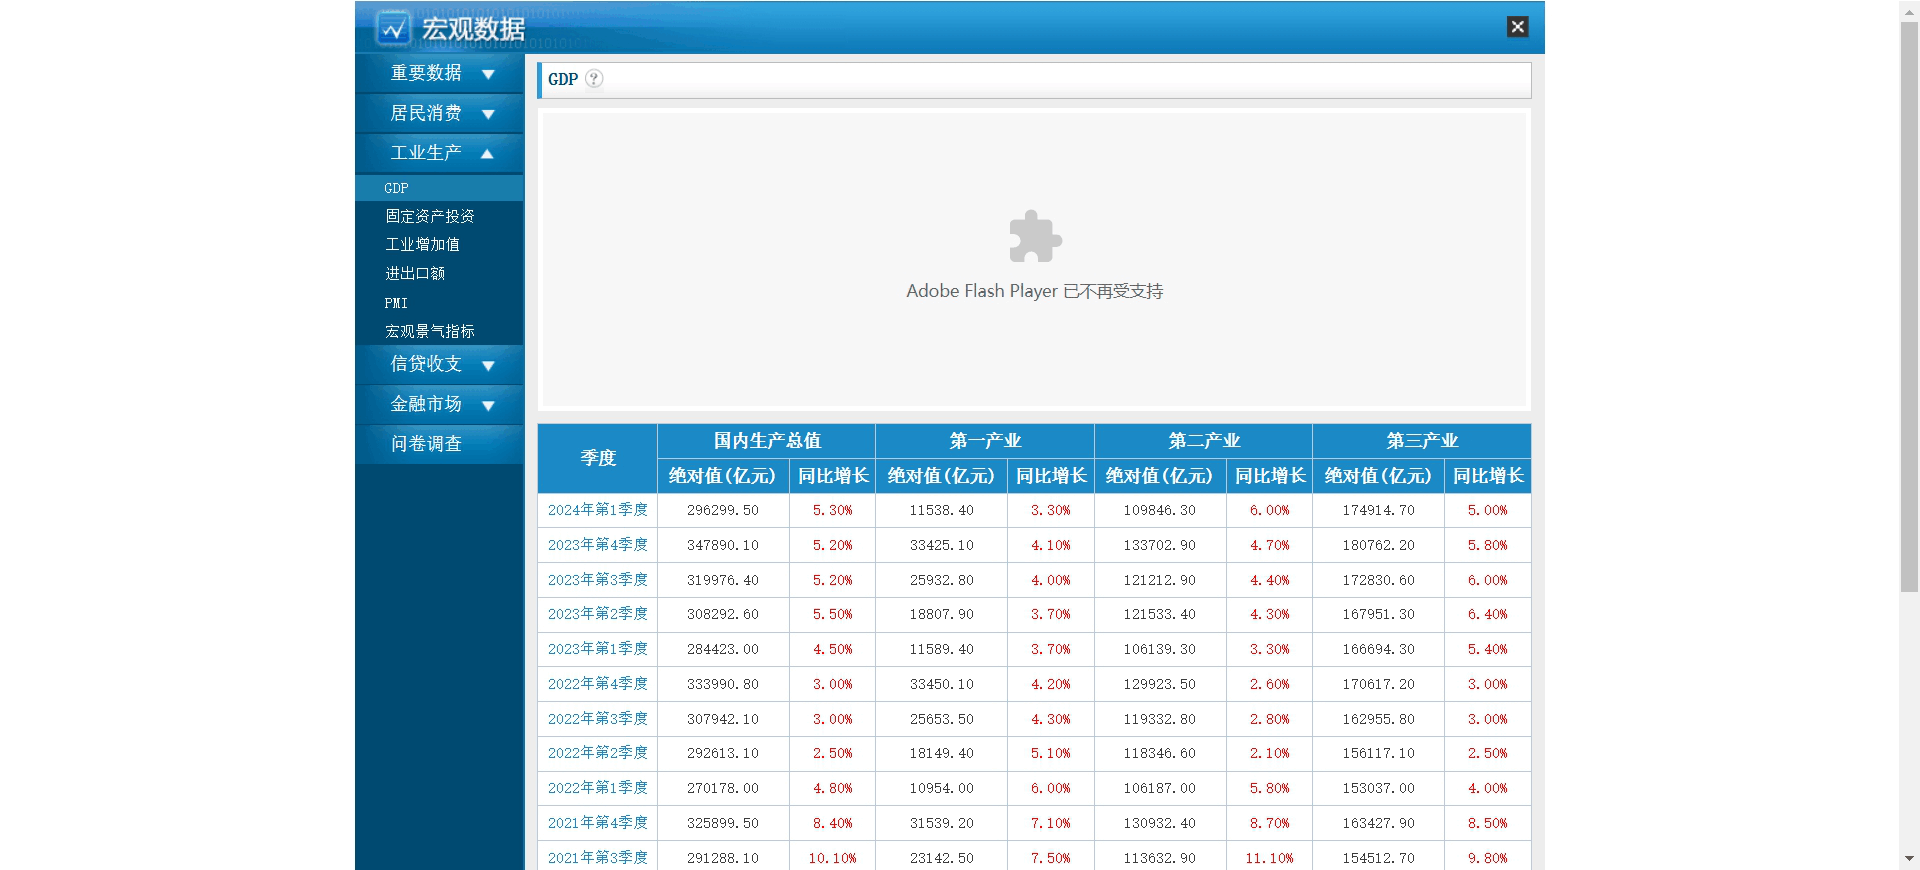This screenshot has width=1920, height=870.
Task: Click growth 5.10% in 2022 Q2 row
Action: pos(1051,753)
